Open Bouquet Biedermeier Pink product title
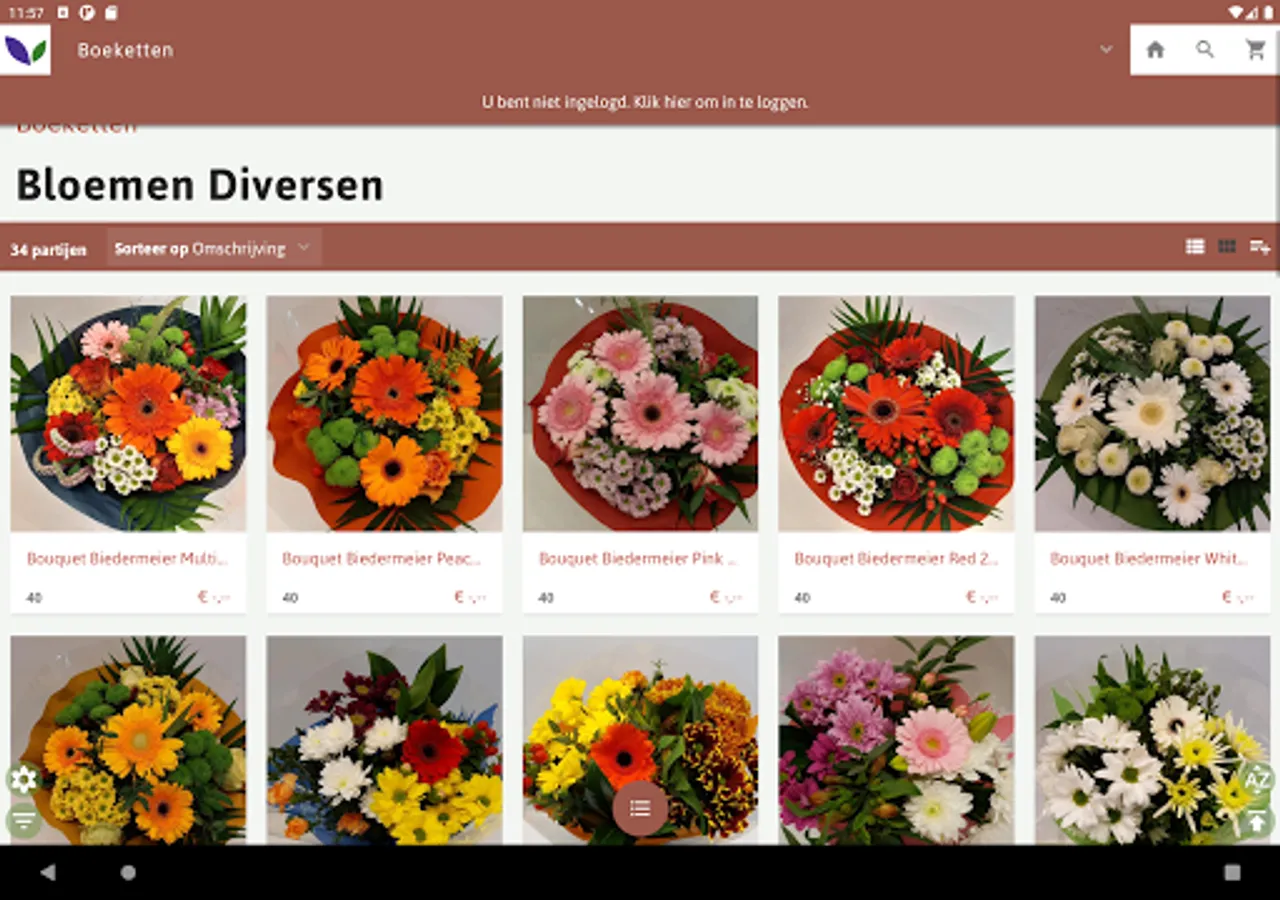Screen dimensions: 1280x900 coord(638,559)
